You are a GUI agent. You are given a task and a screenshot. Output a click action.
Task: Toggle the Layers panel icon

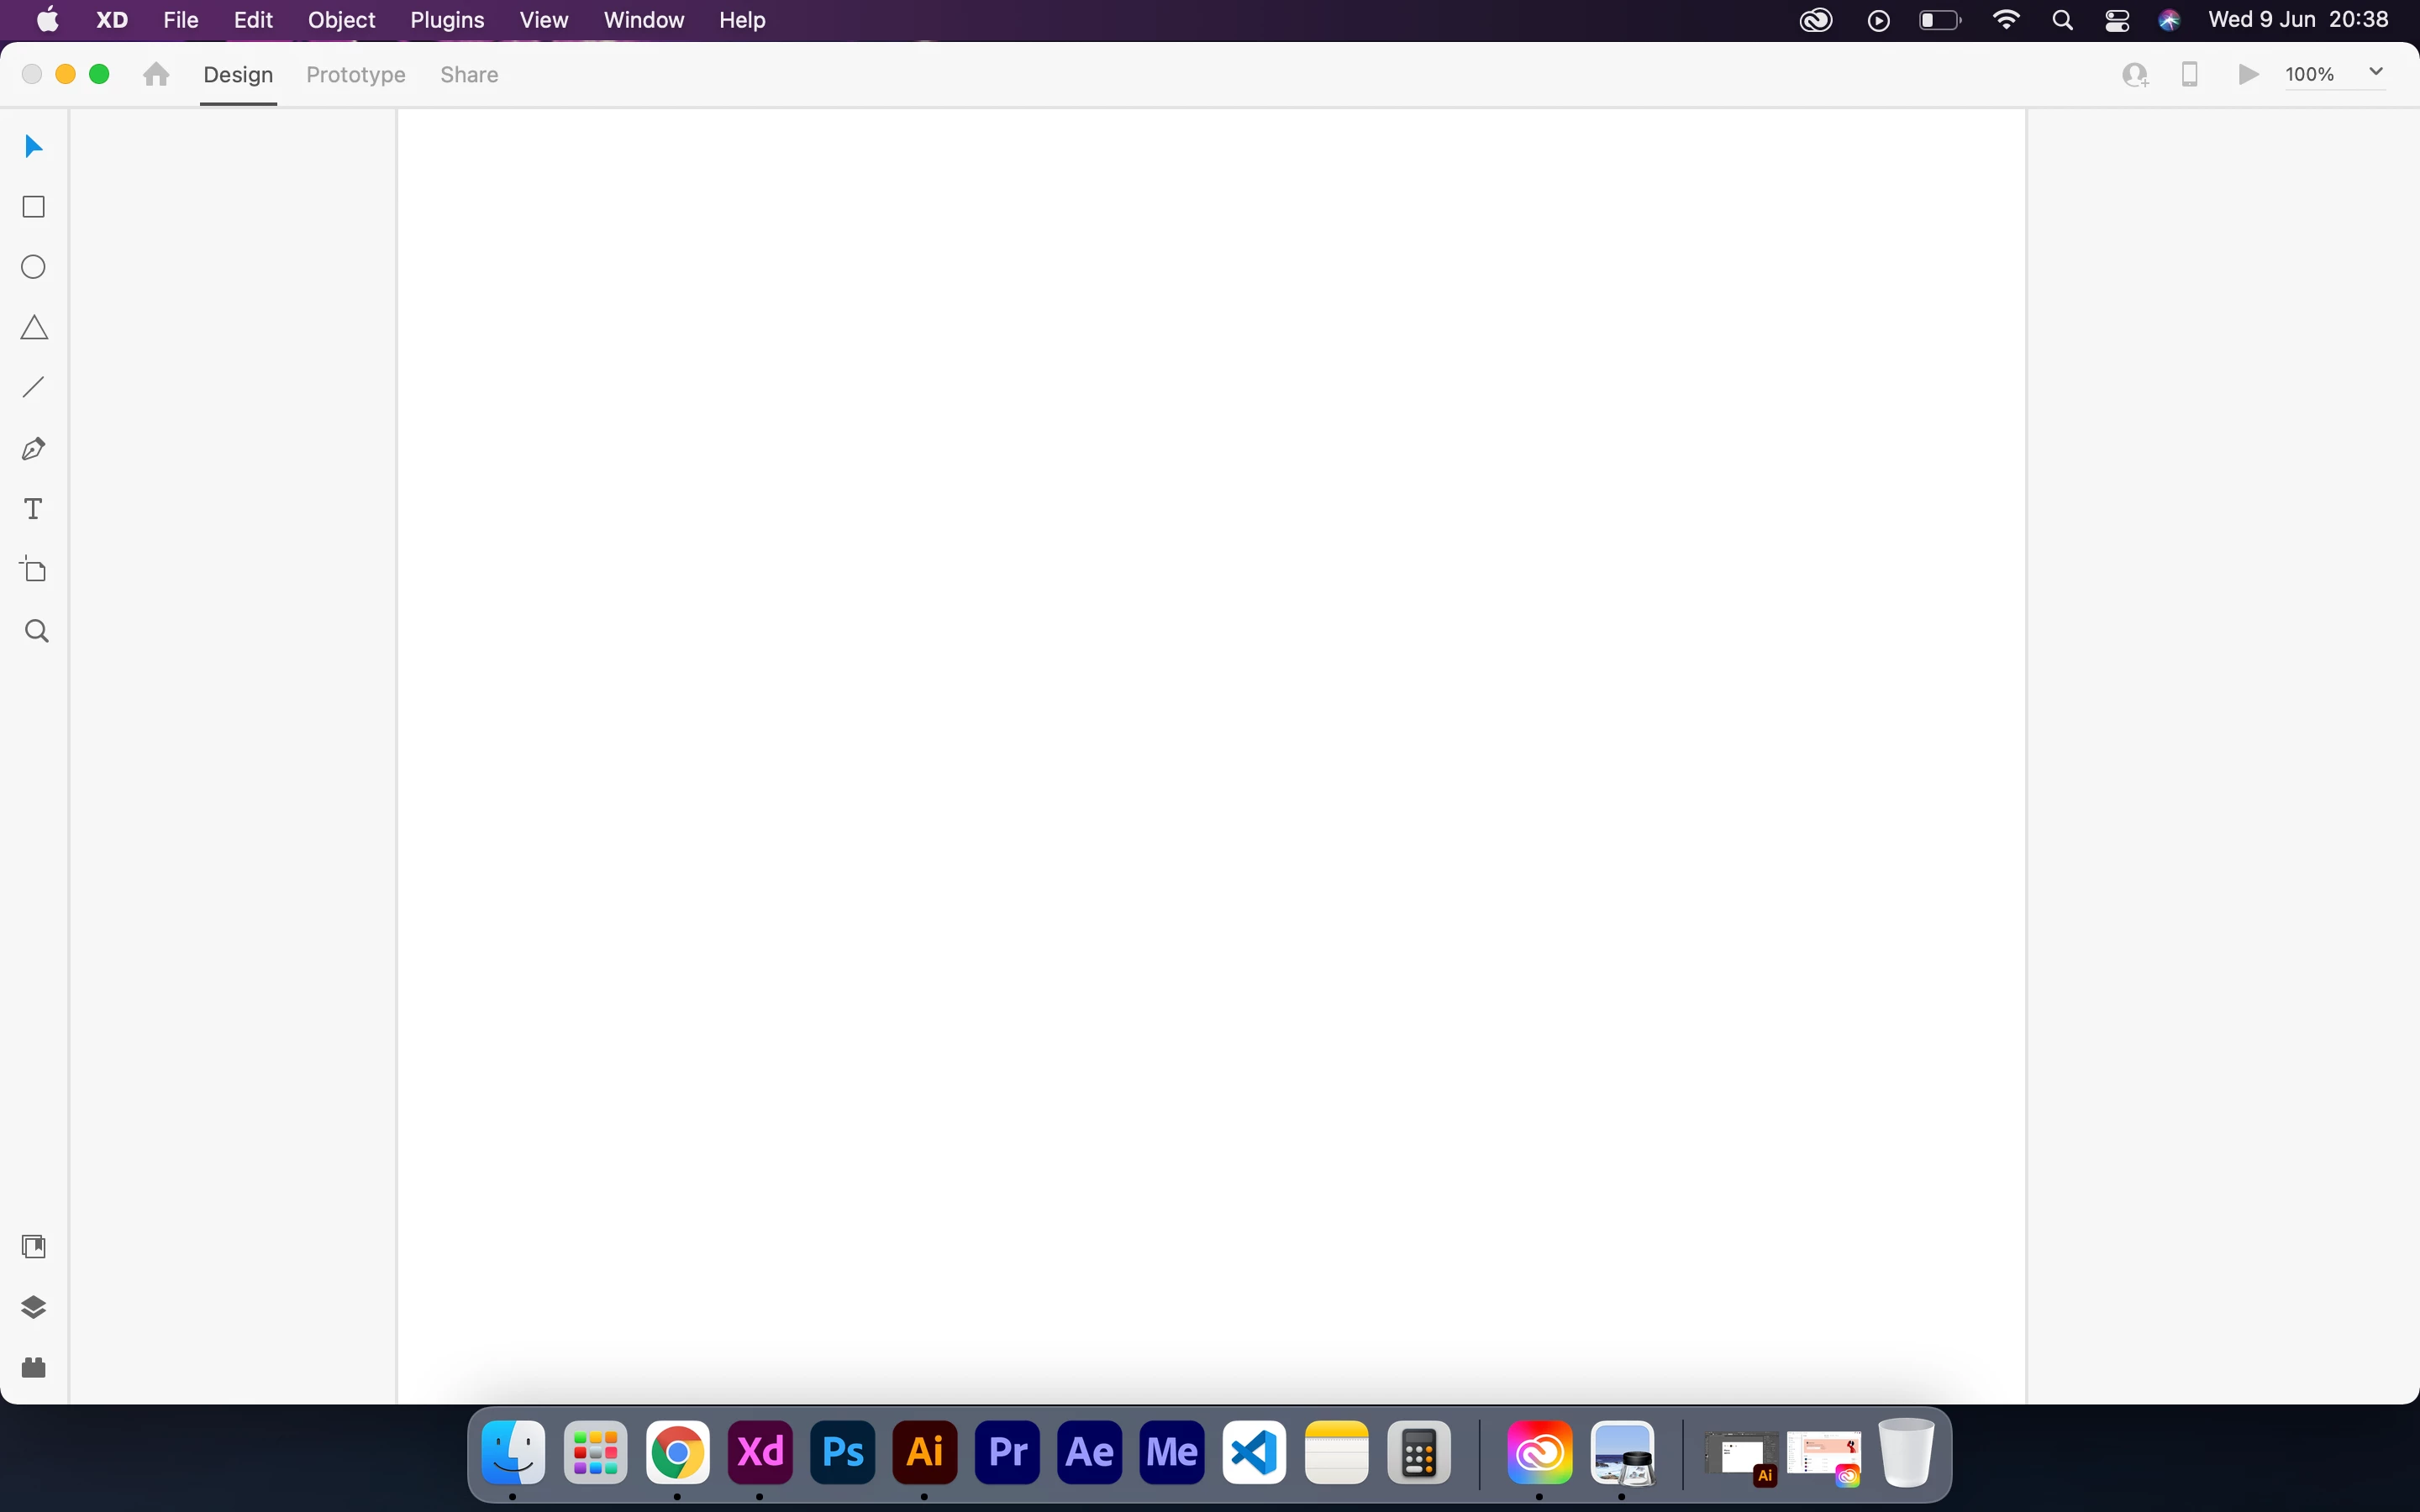[34, 1307]
